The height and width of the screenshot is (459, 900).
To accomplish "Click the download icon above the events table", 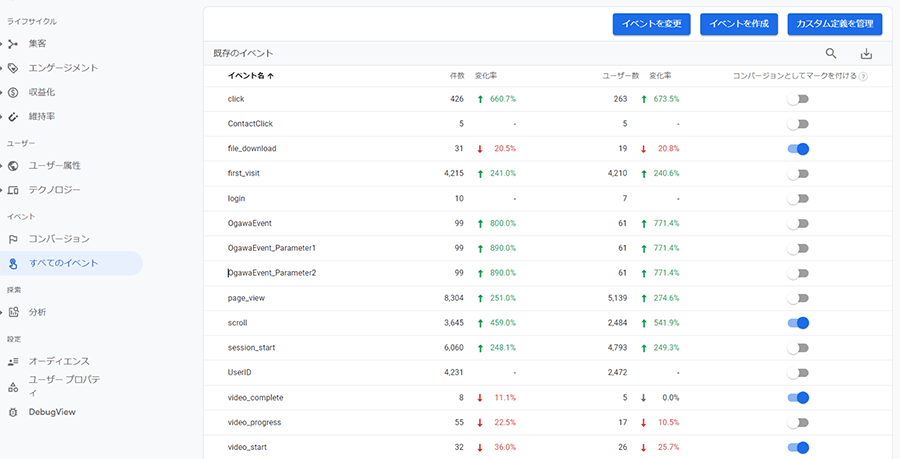I will pyautogui.click(x=866, y=54).
